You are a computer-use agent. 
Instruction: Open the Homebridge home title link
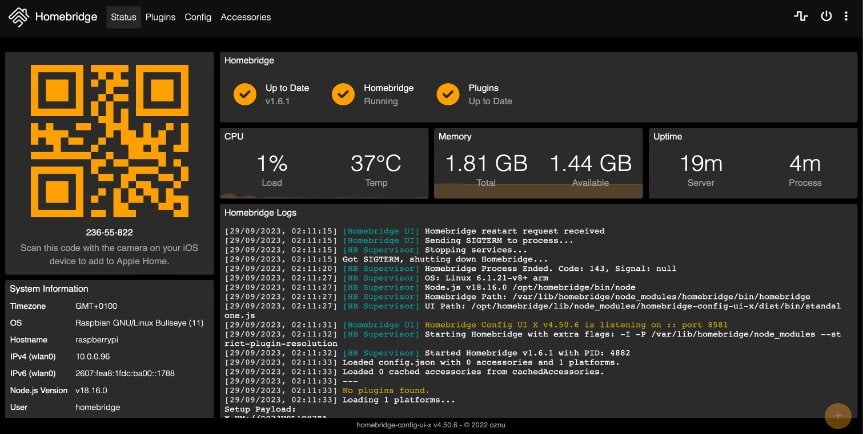tap(66, 17)
